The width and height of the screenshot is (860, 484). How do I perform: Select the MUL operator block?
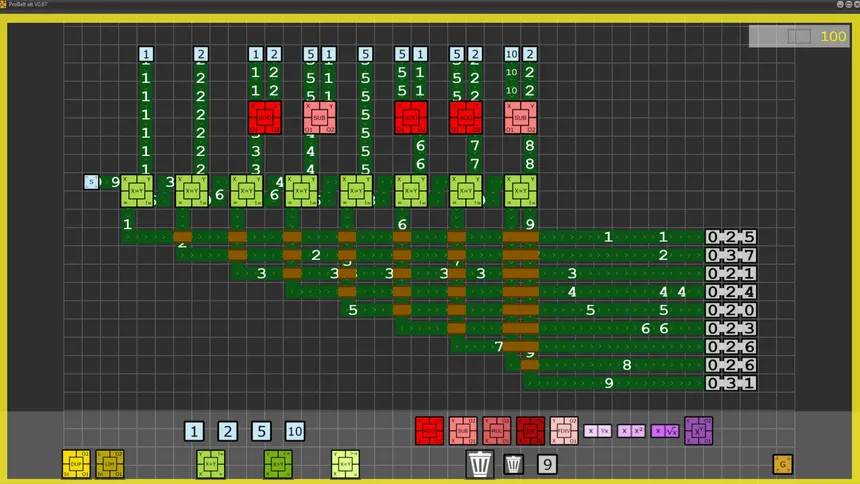click(x=497, y=431)
